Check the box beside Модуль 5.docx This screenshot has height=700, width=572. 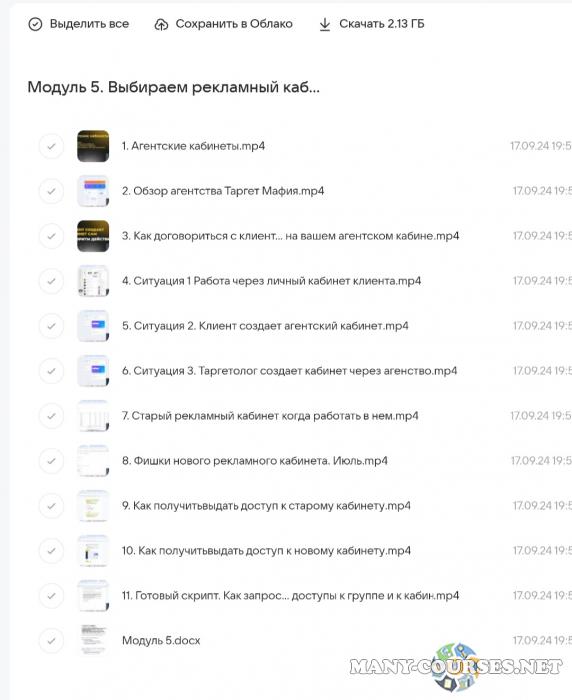[51, 641]
